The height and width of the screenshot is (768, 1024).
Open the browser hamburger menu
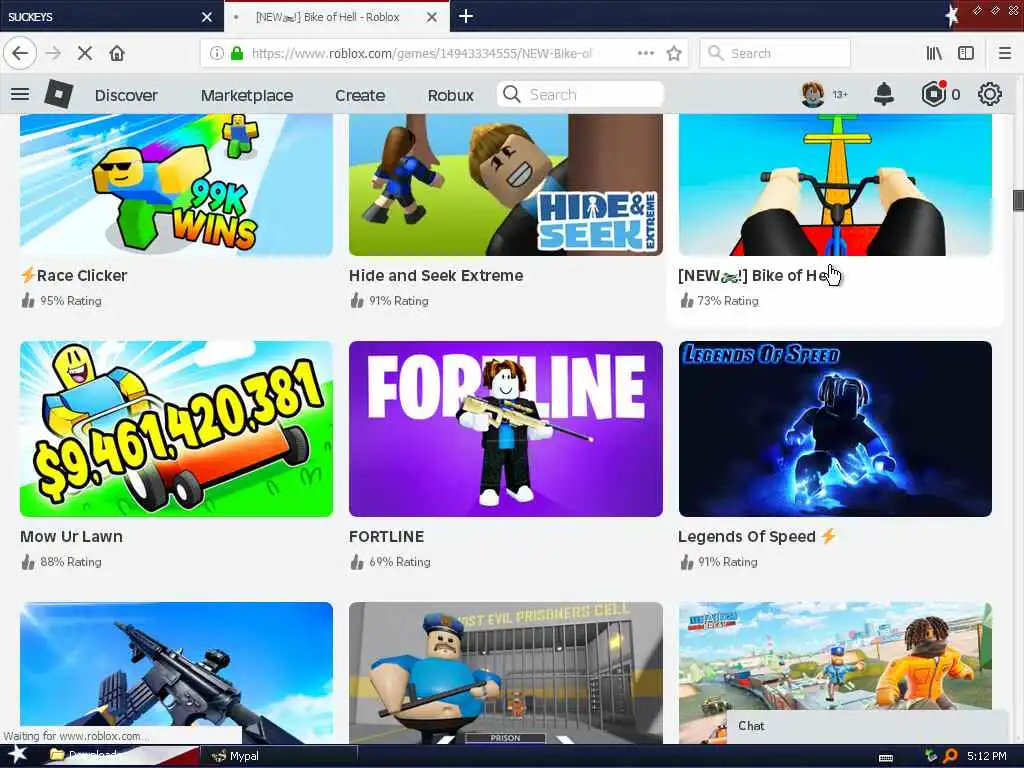tap(1005, 54)
